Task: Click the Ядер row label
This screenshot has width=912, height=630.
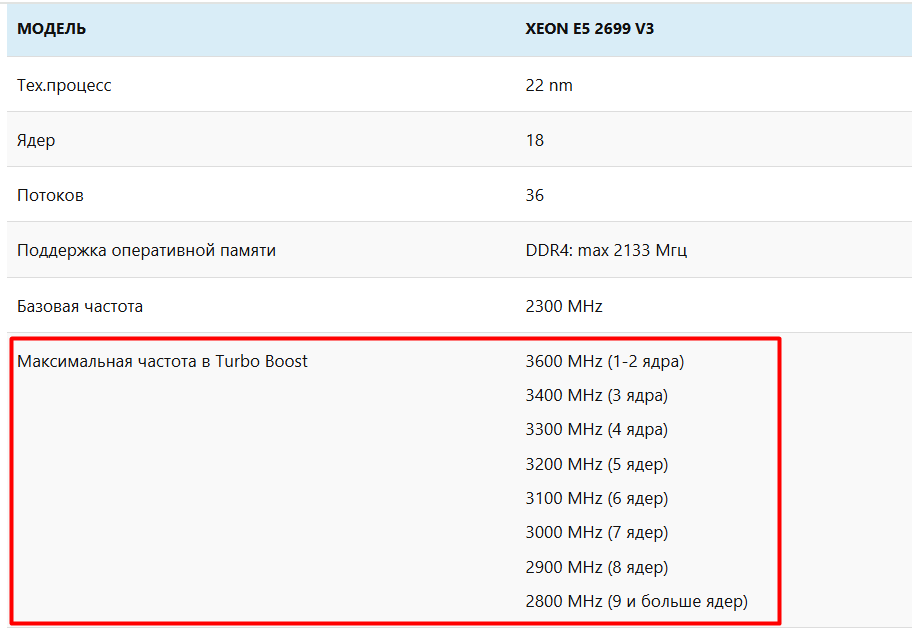Action: click(x=36, y=140)
